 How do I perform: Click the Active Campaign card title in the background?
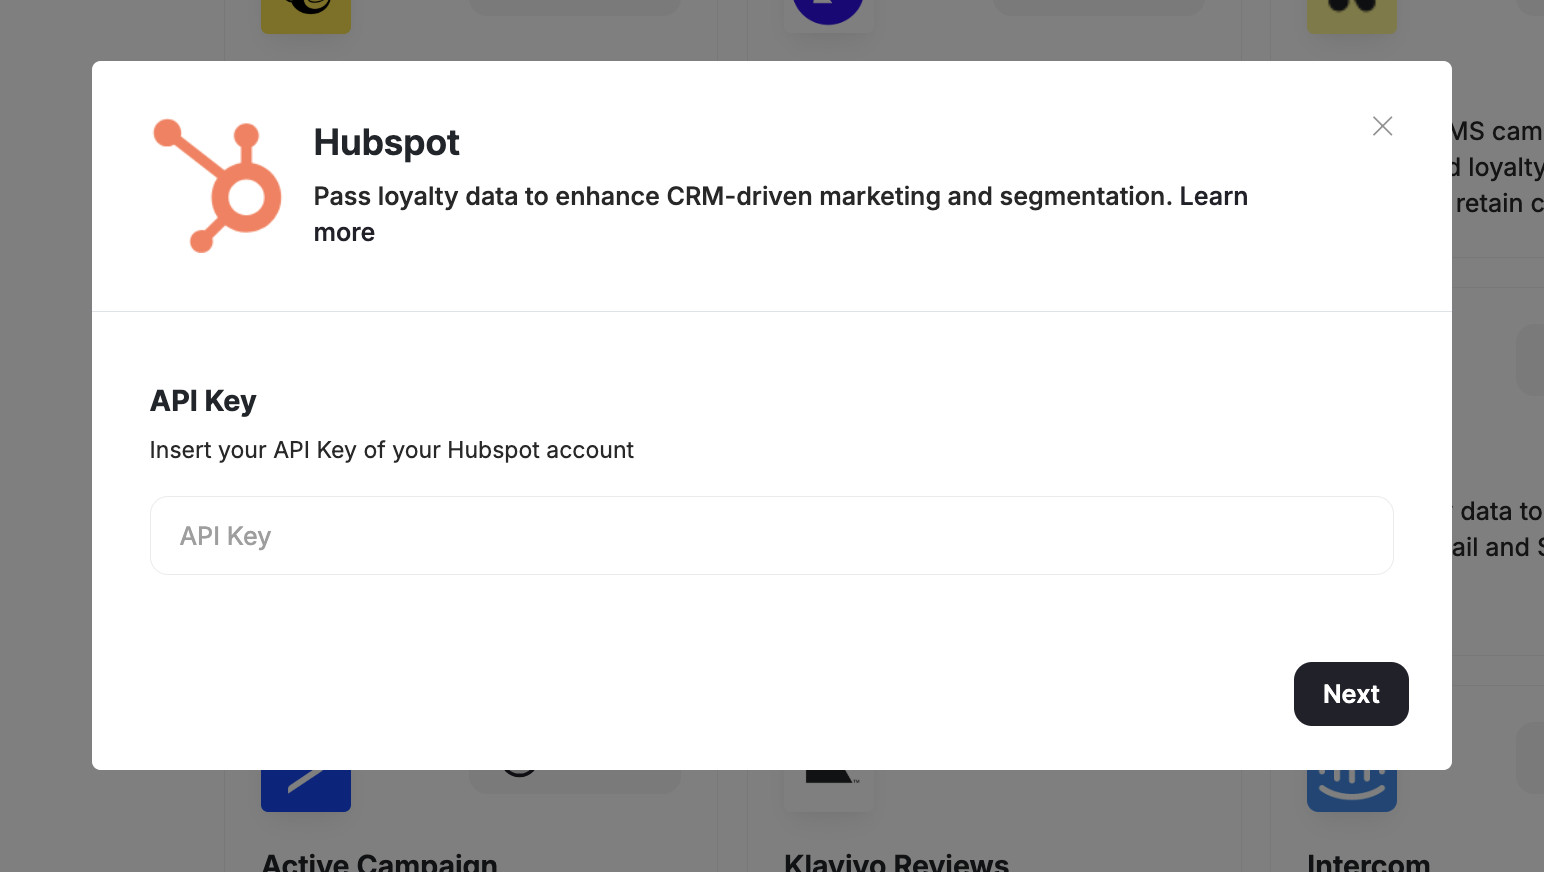tap(379, 862)
